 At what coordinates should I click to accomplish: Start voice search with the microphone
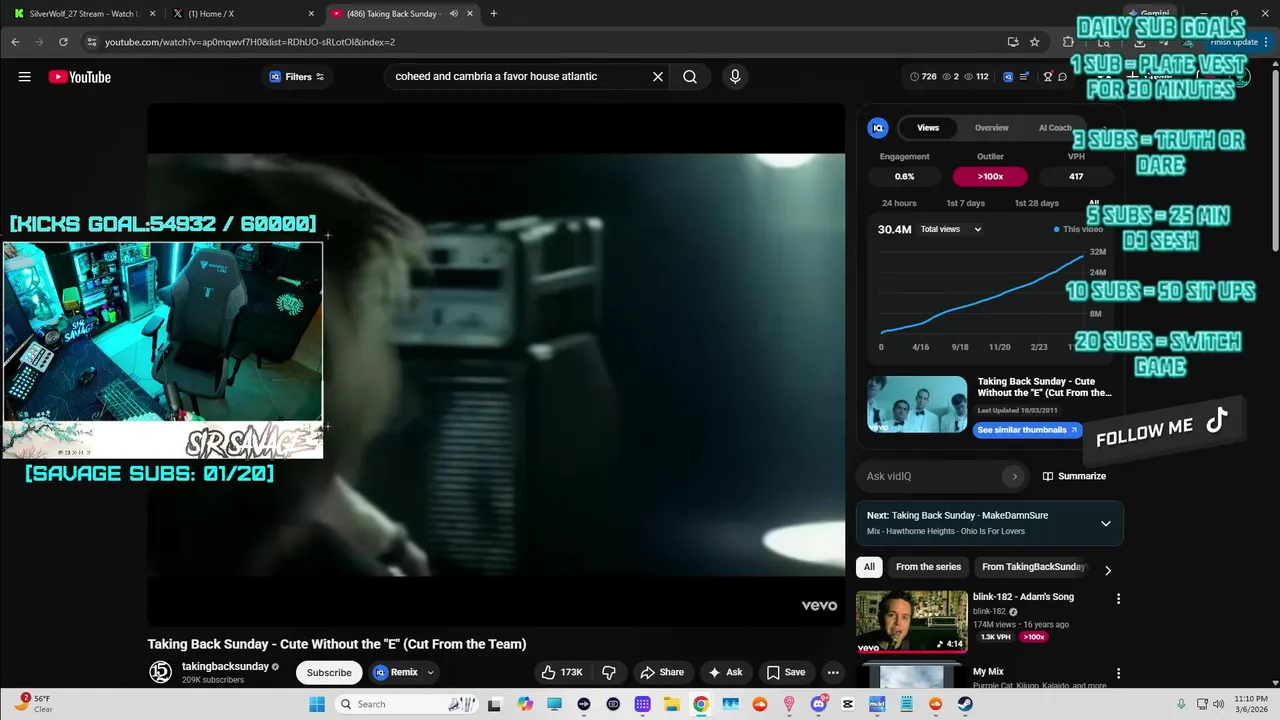[735, 77]
